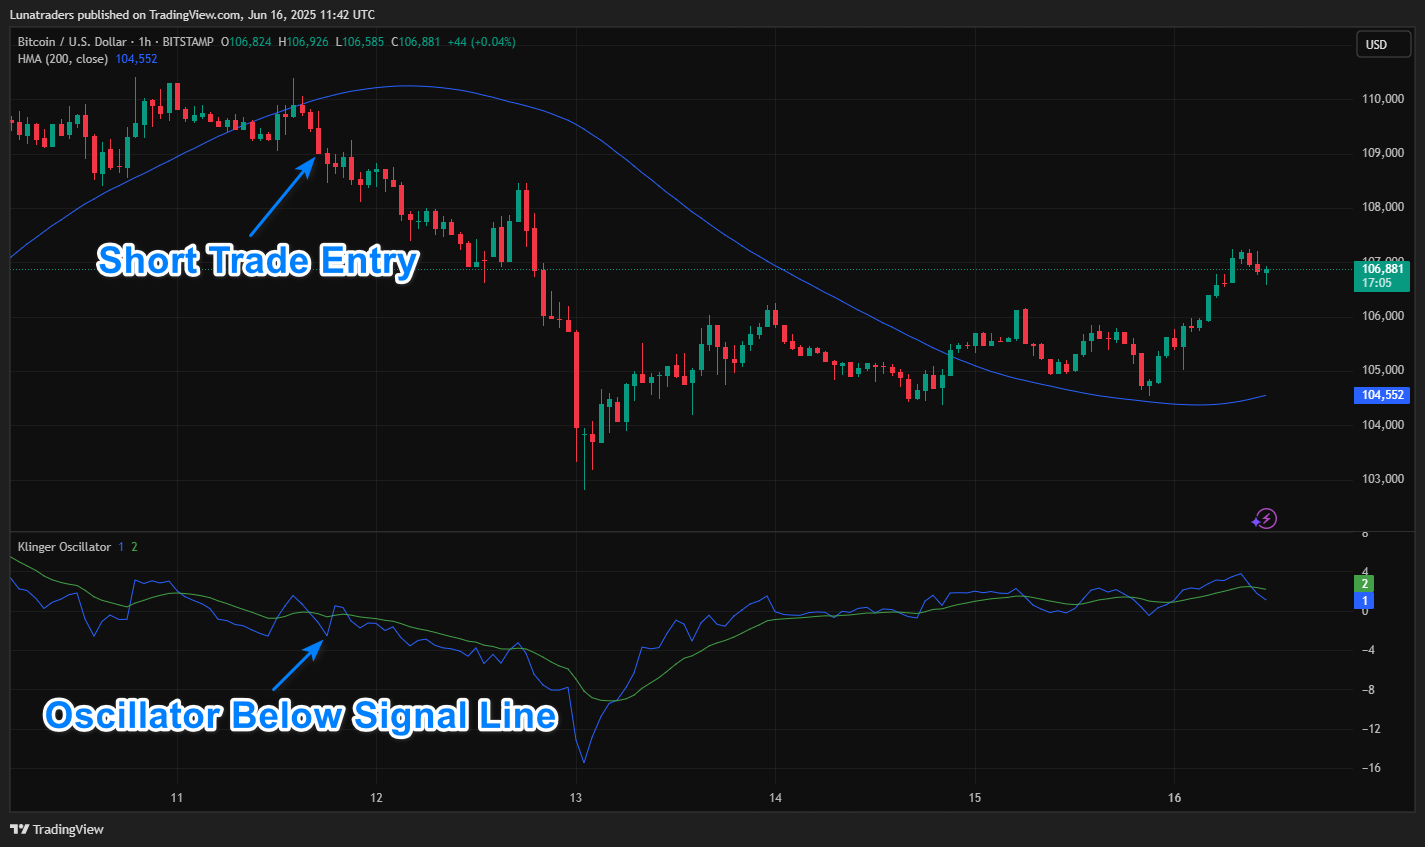Click the blue arrow pointing at the entry candle
Screen dimensions: 1425x847
pyautogui.click(x=281, y=198)
